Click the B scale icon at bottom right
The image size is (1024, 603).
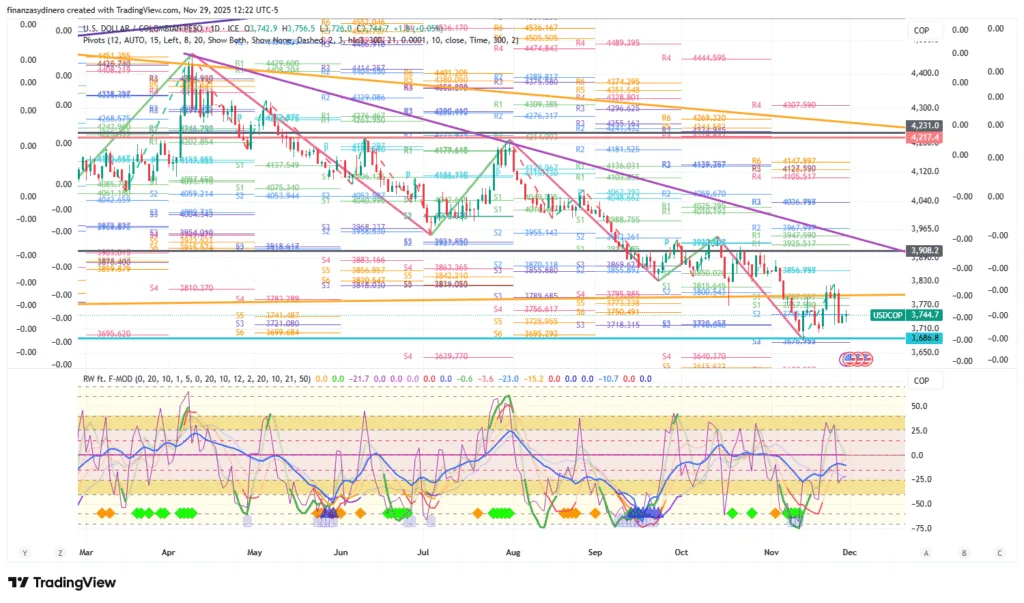[x=963, y=552]
